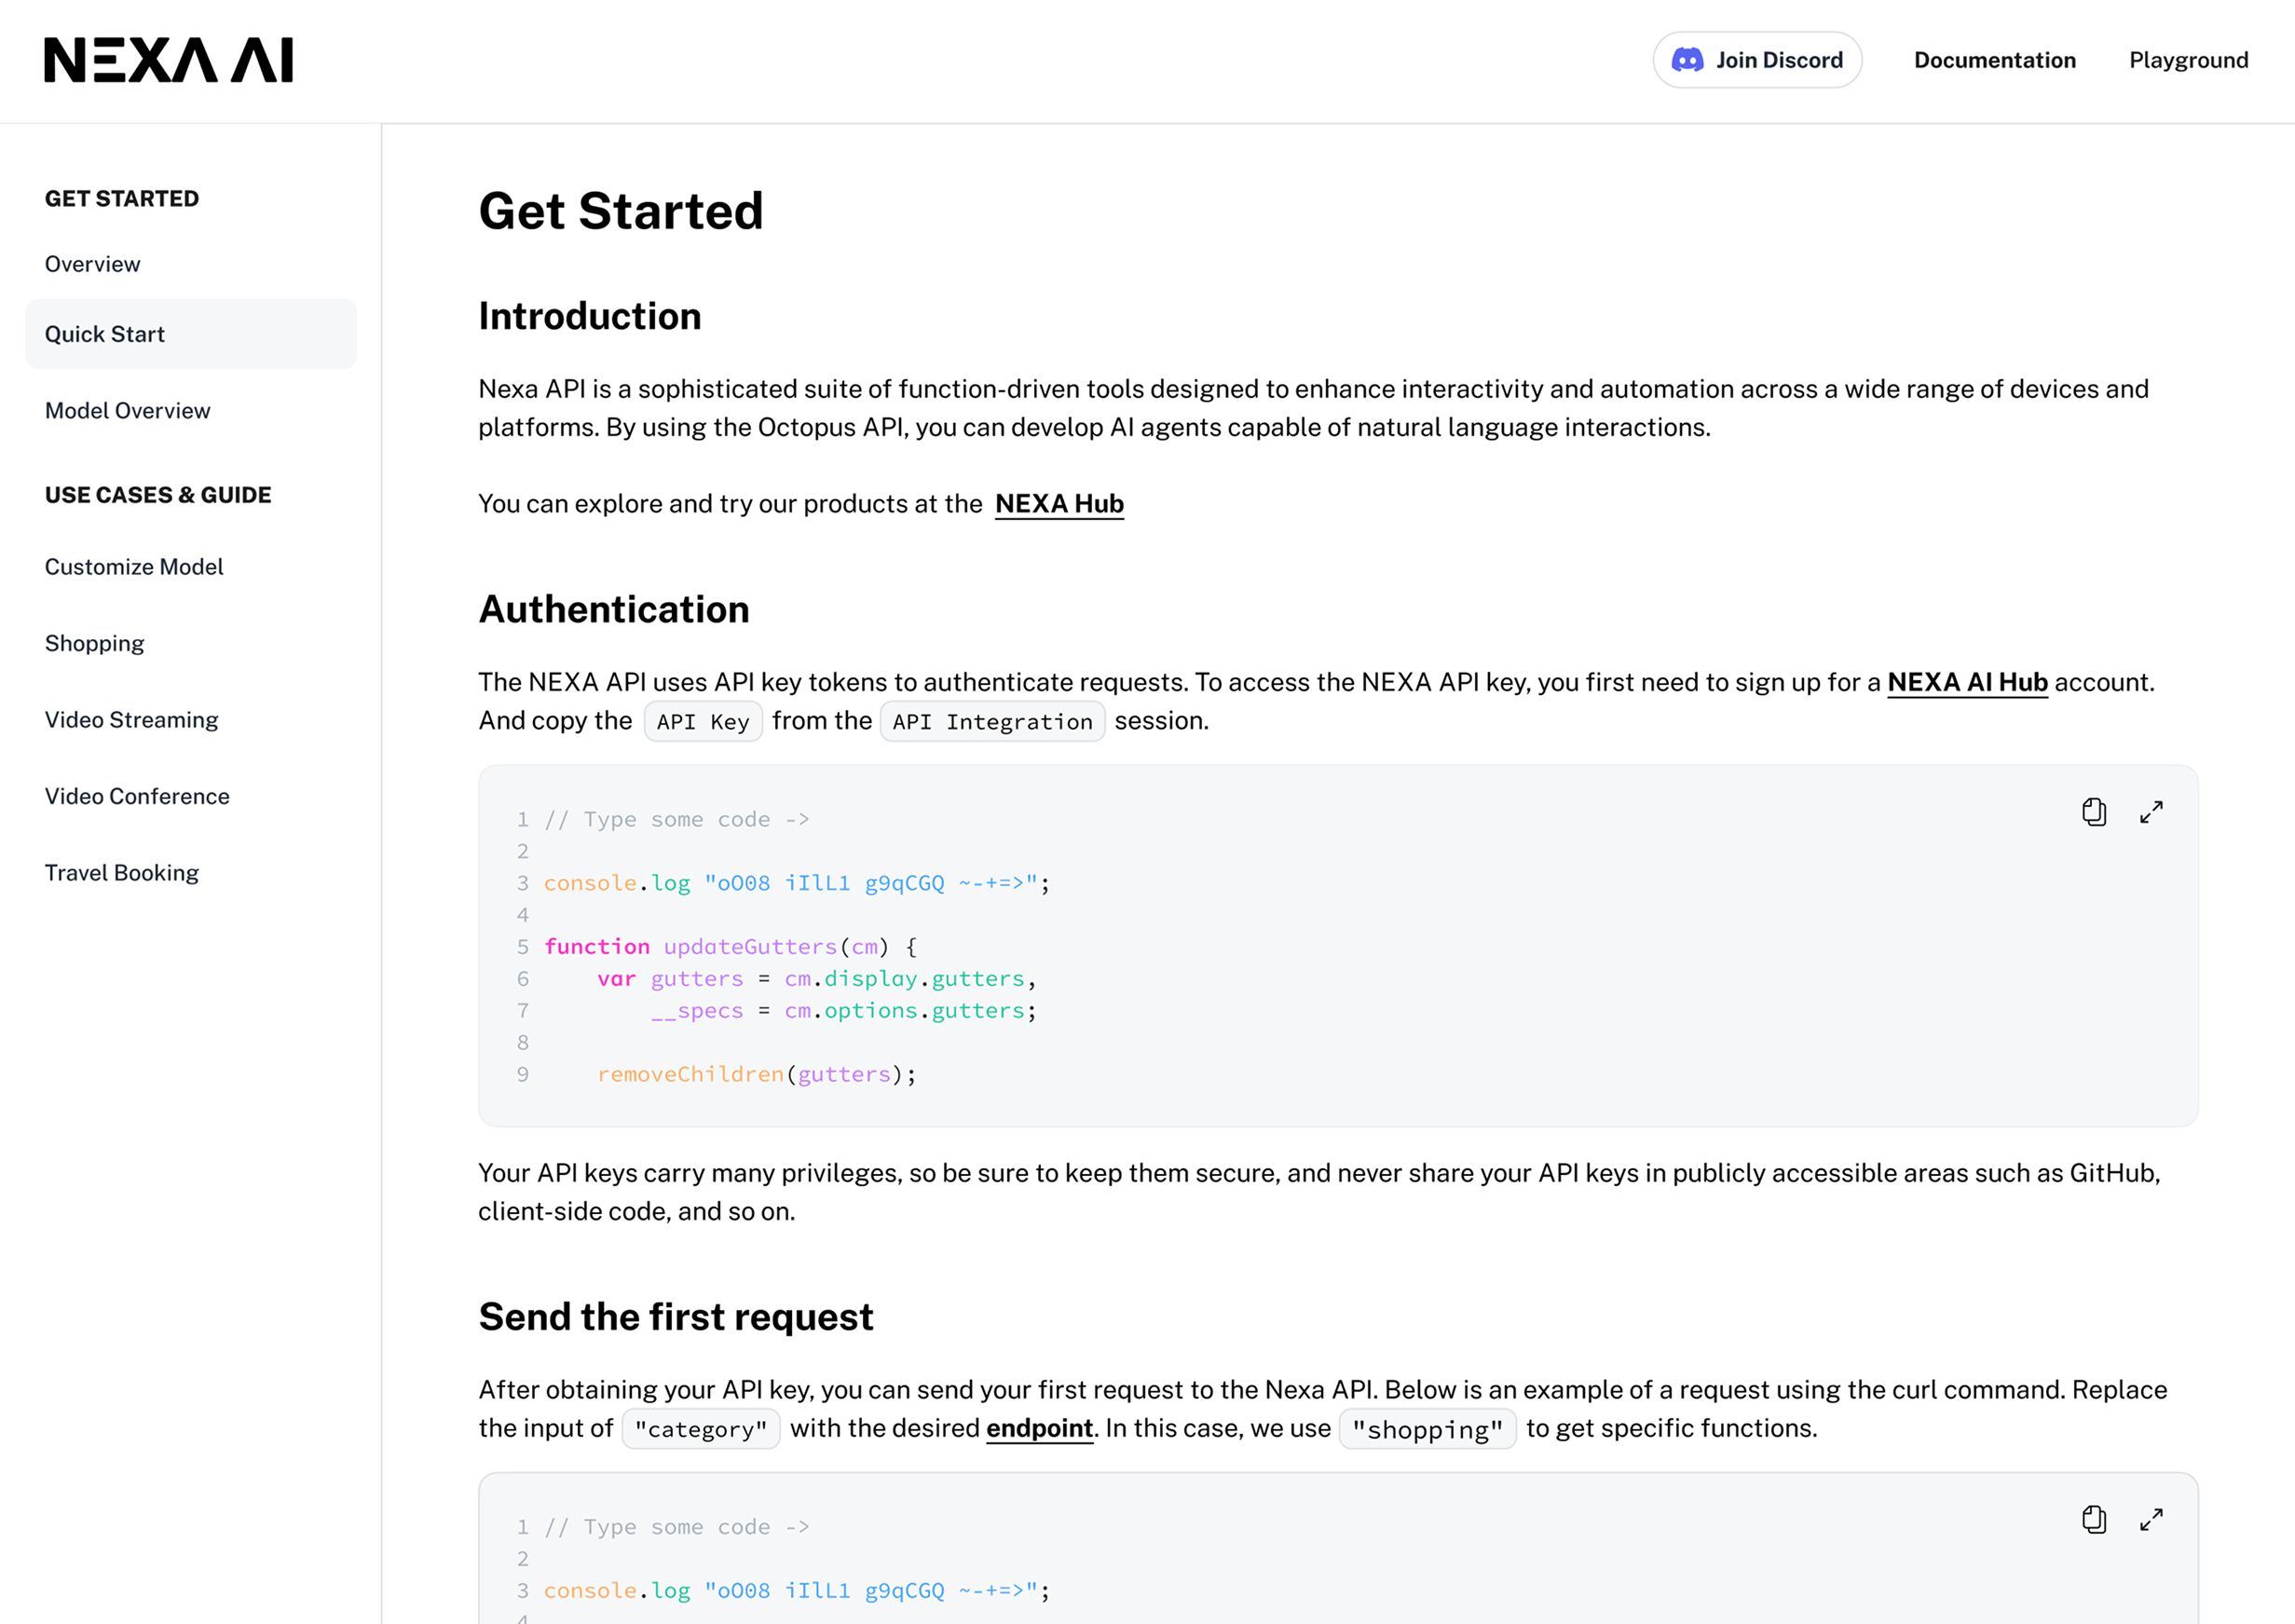Copy the first request code block

(x=2093, y=1519)
